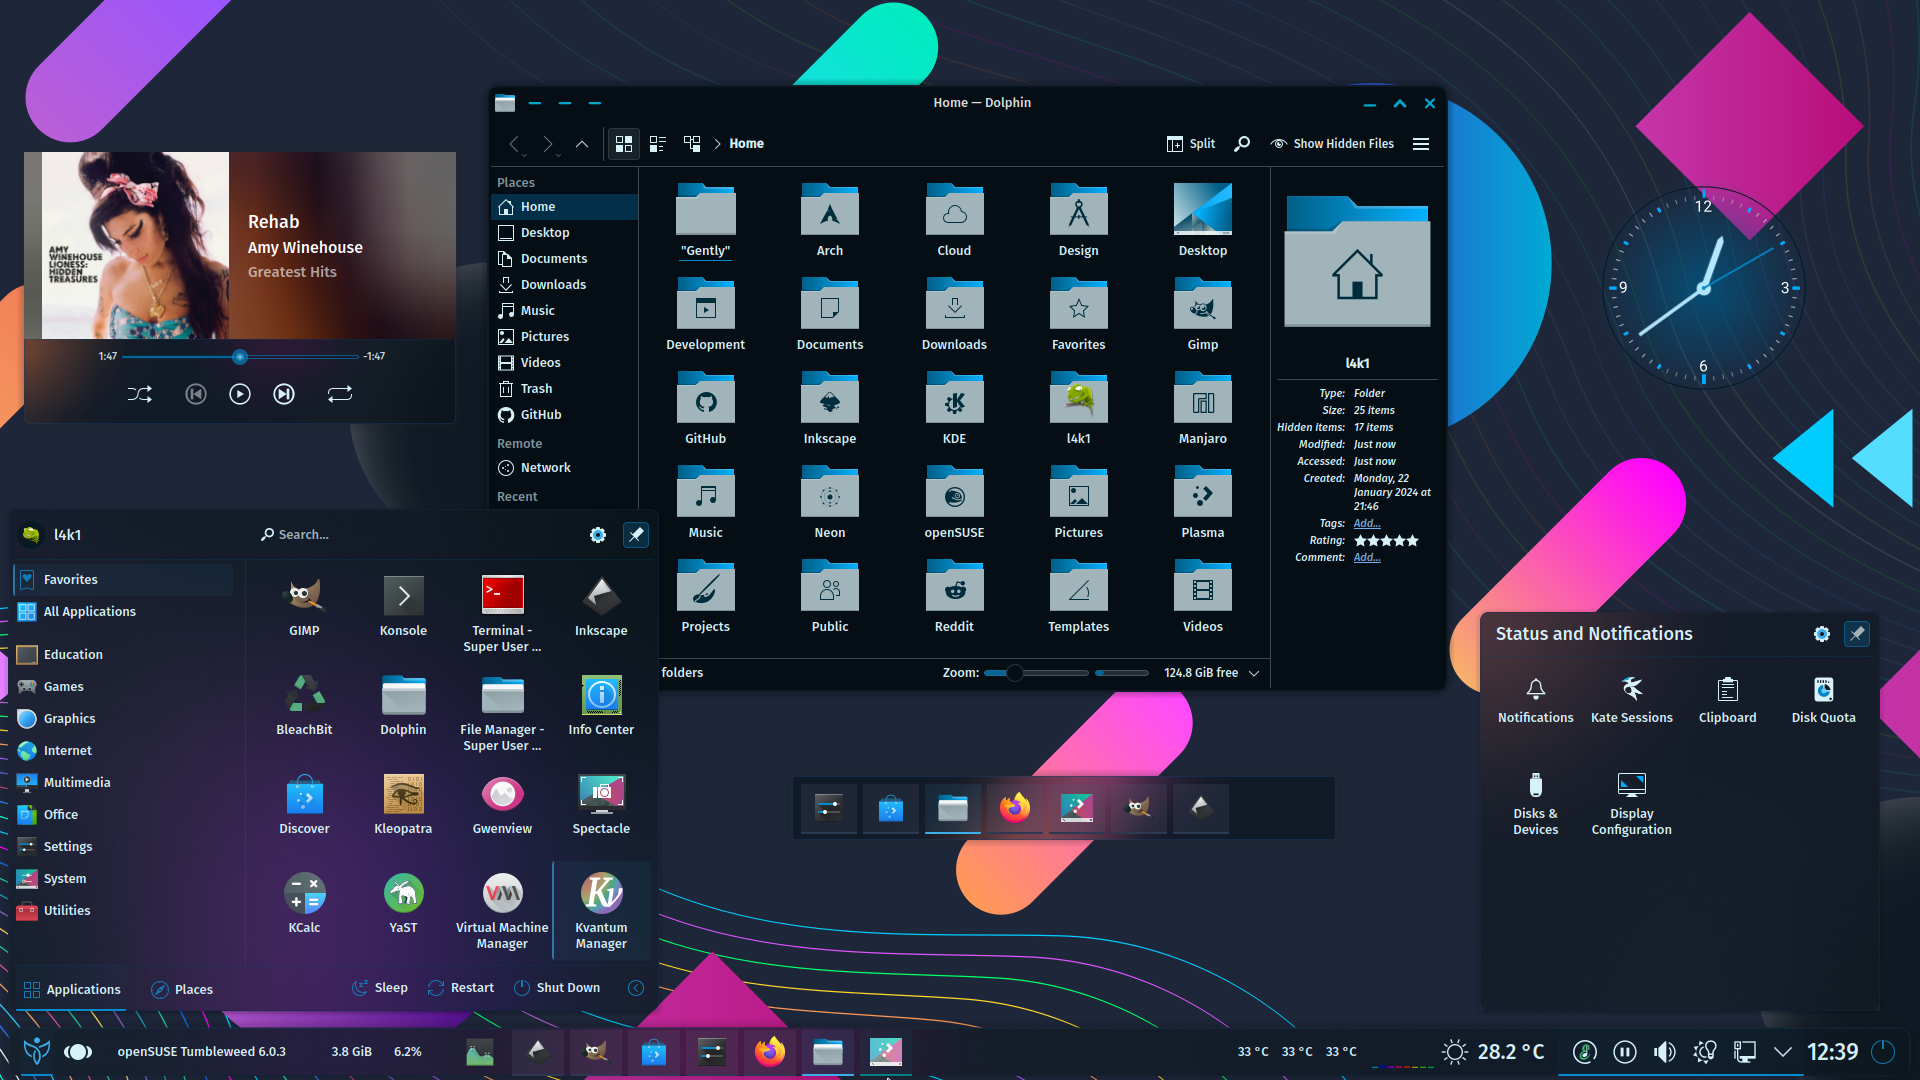Click the Restart button
The height and width of the screenshot is (1080, 1920).
pos(461,988)
